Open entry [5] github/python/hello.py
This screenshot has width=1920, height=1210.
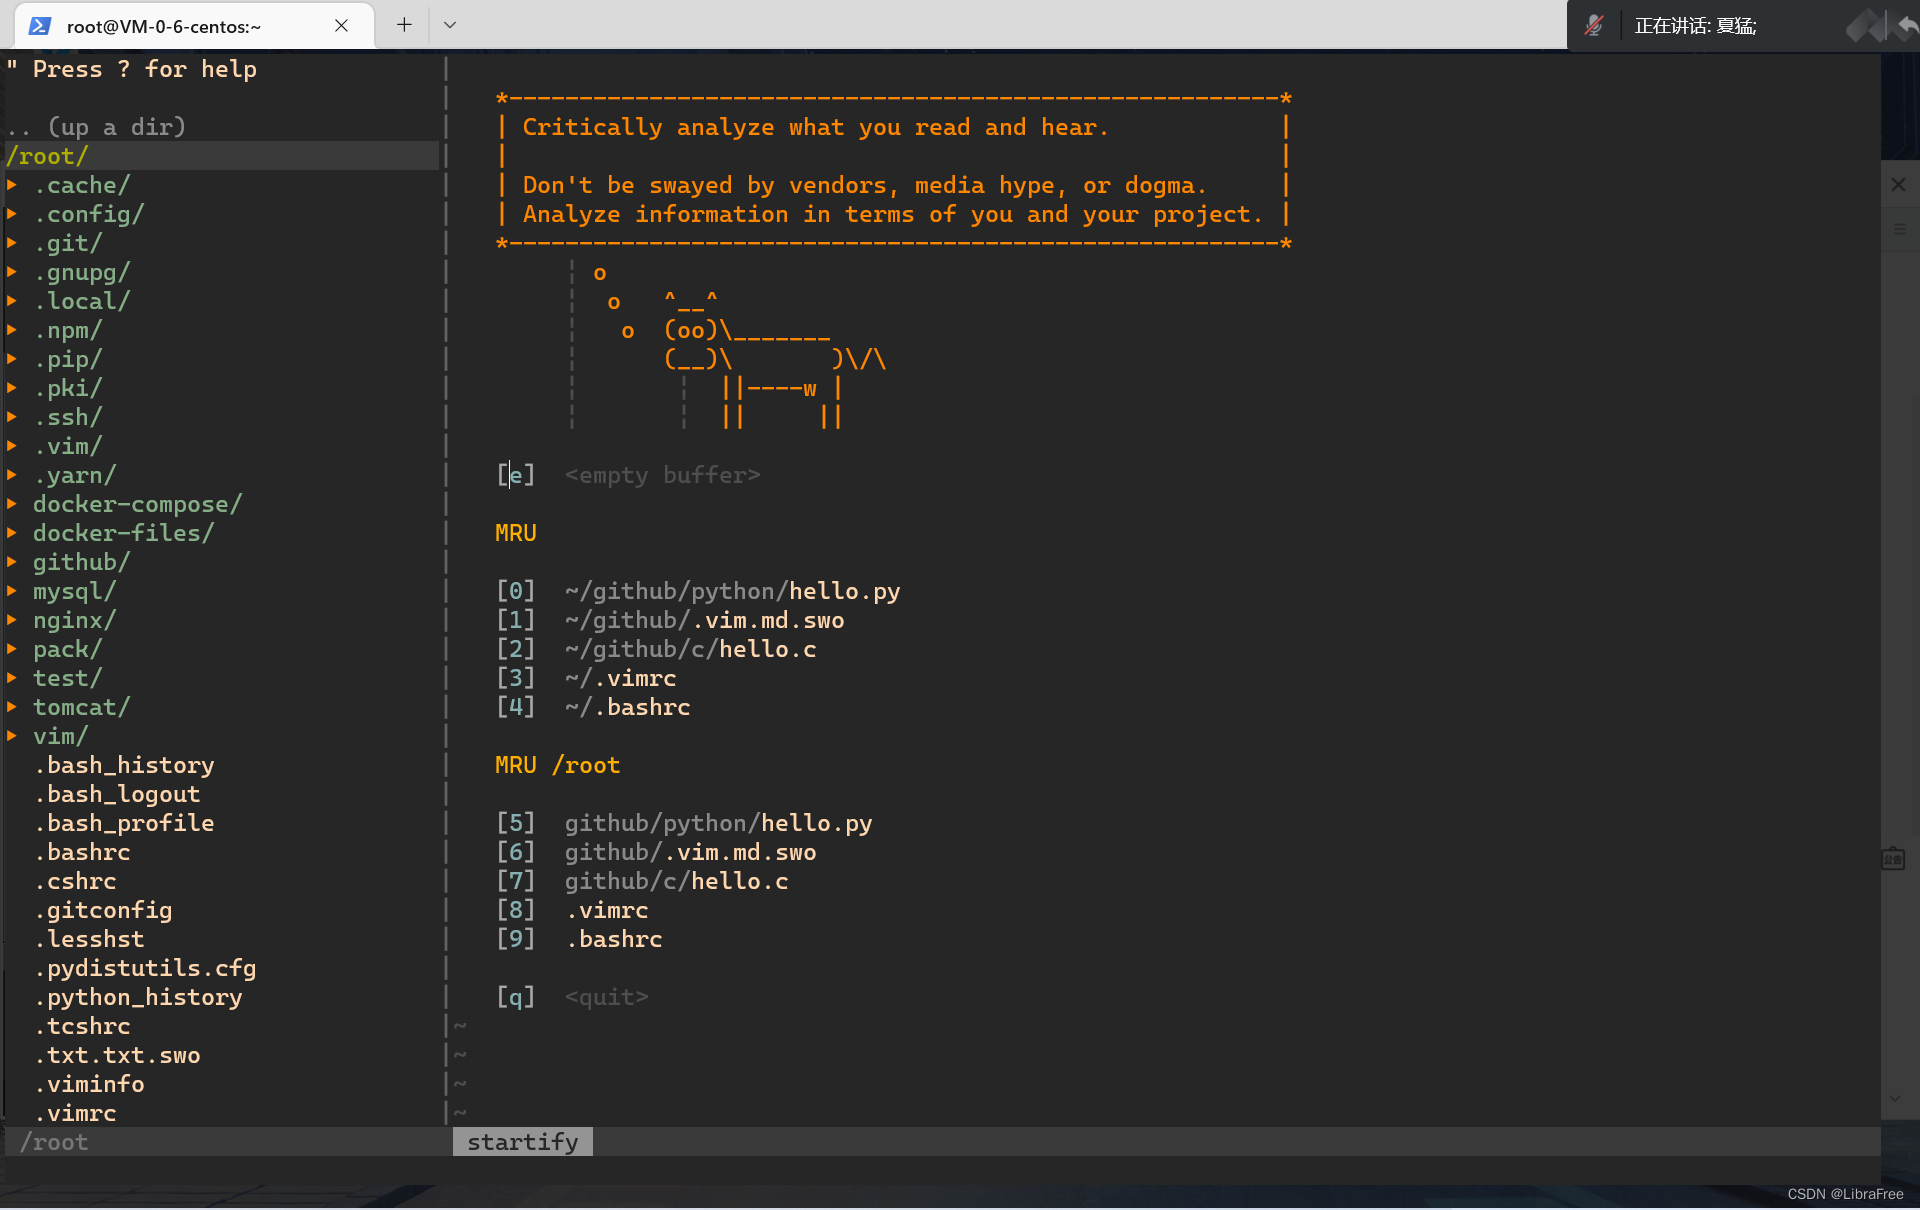tap(684, 823)
